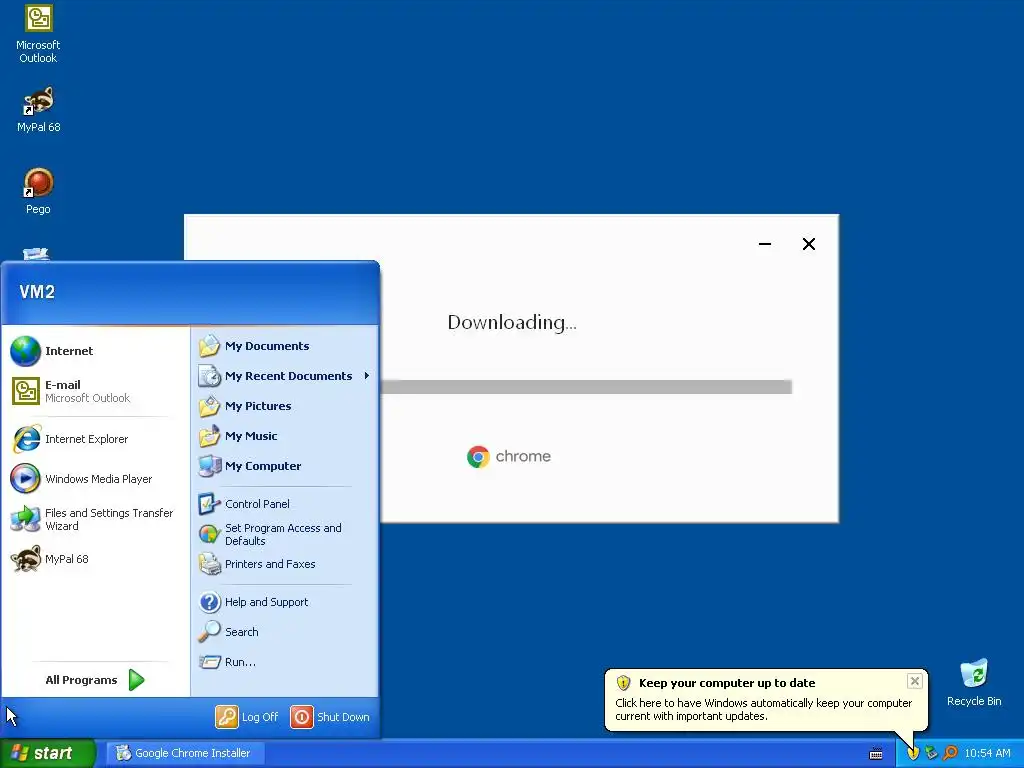The width and height of the screenshot is (1024, 768).
Task: Close the Chrome installer window
Action: point(808,244)
